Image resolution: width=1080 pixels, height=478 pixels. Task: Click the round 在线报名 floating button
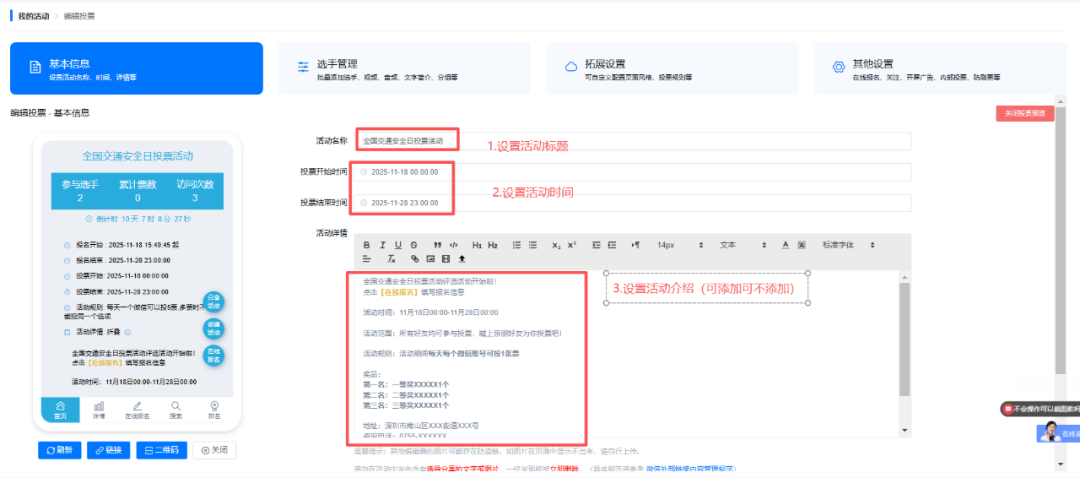[214, 355]
